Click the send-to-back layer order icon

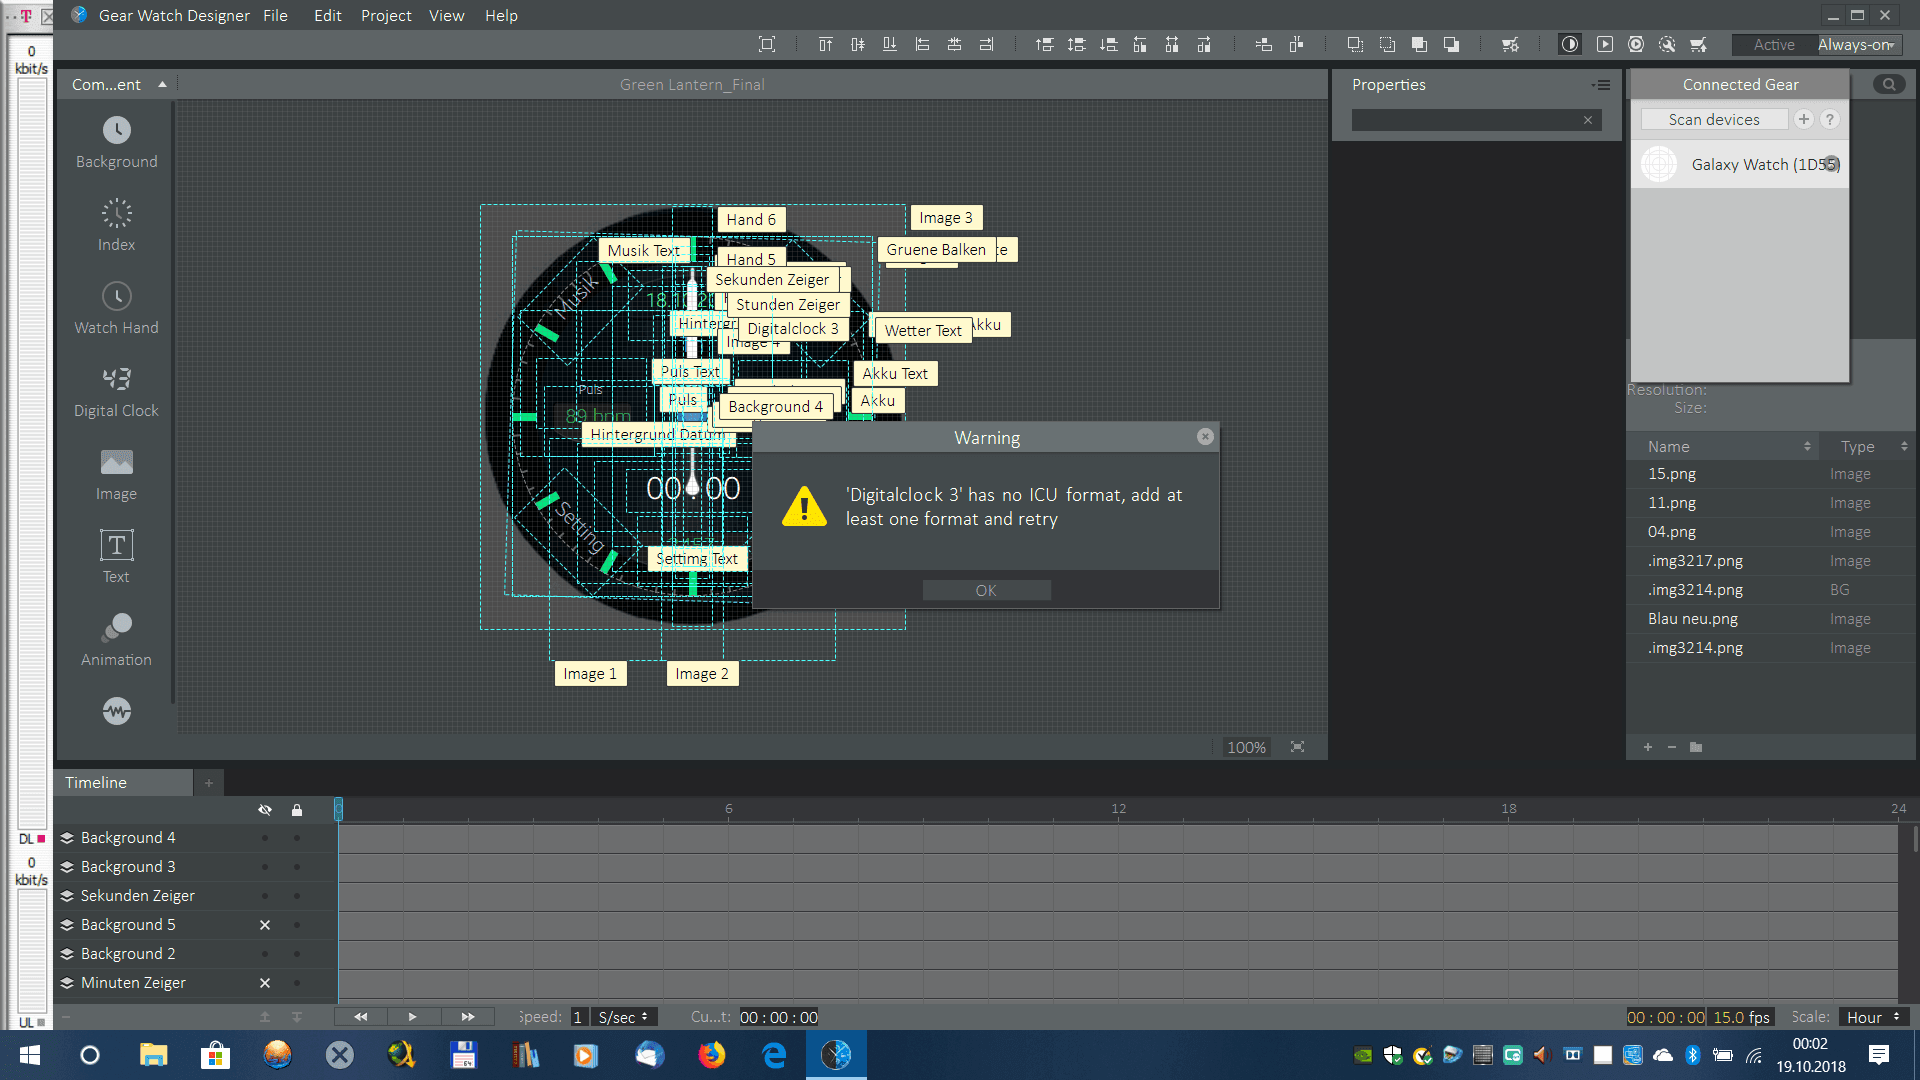(1451, 44)
